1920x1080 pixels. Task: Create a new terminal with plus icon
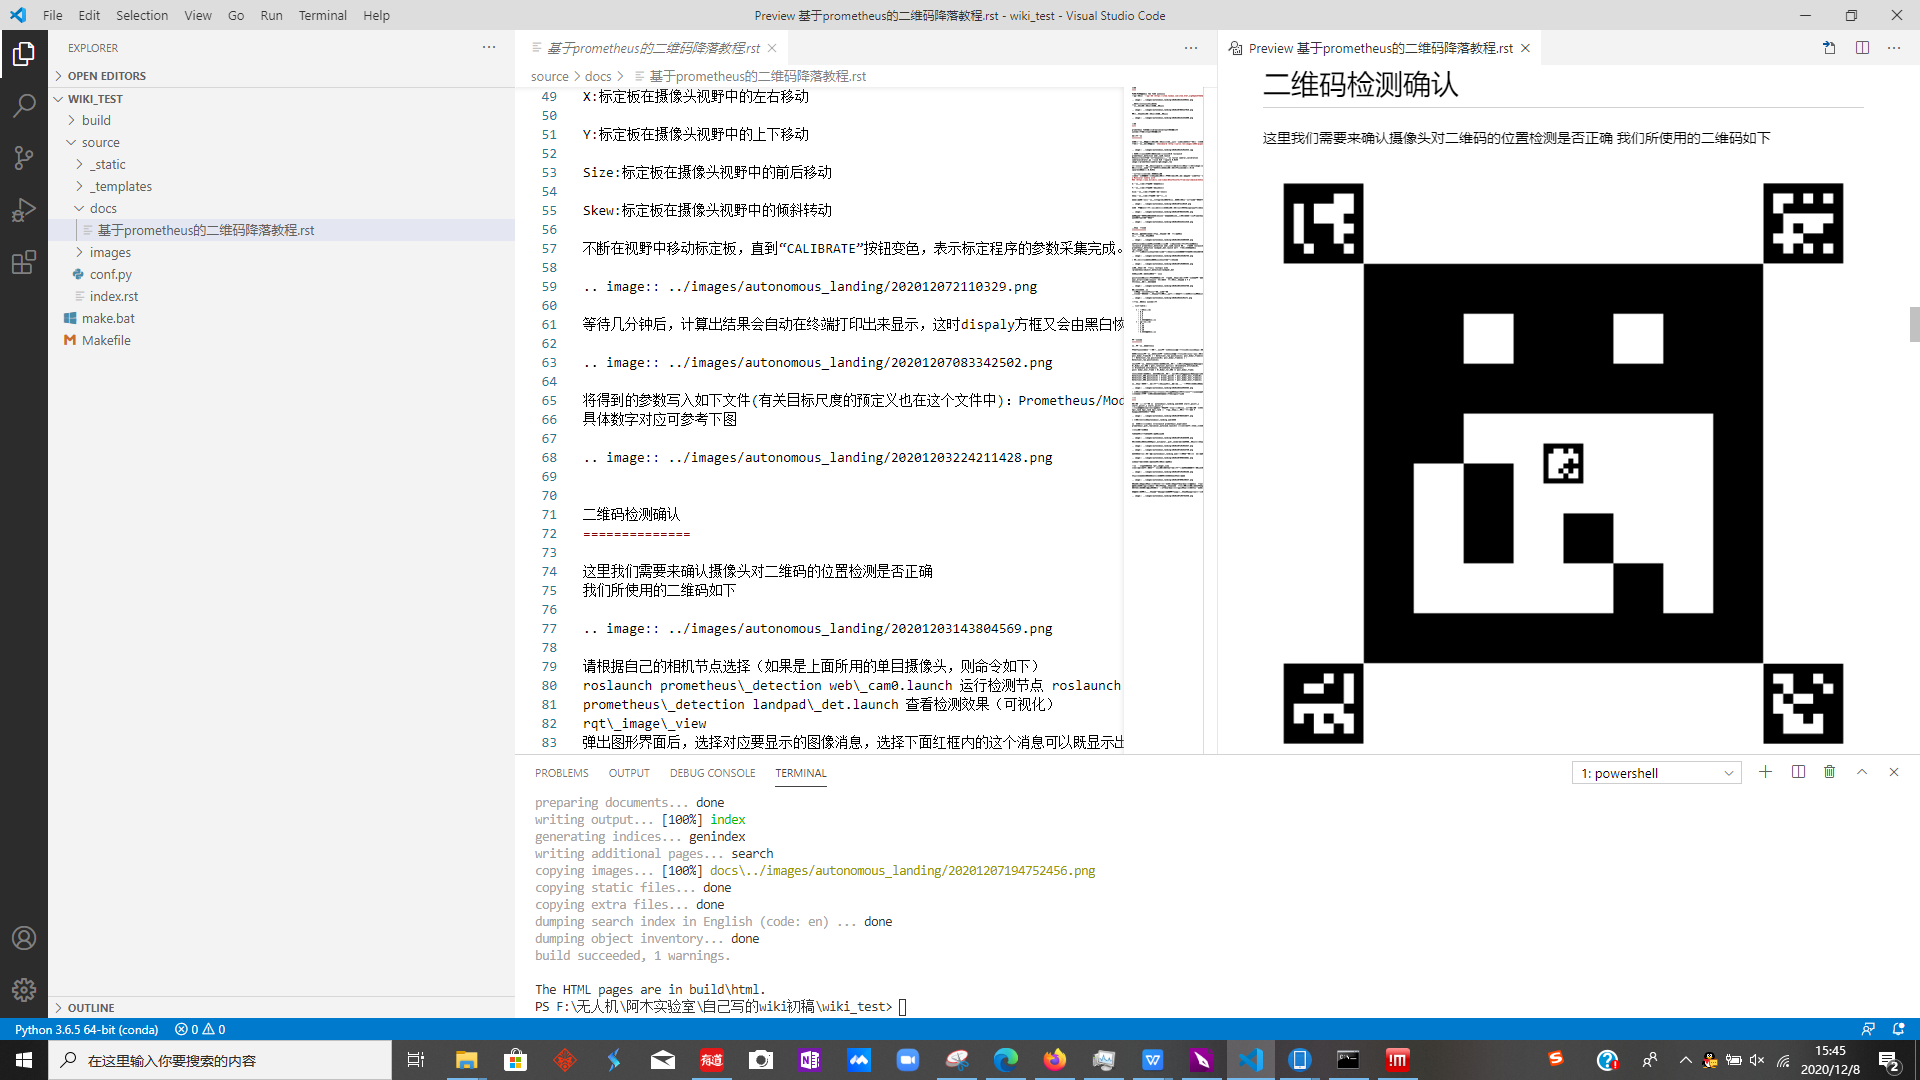point(1765,772)
